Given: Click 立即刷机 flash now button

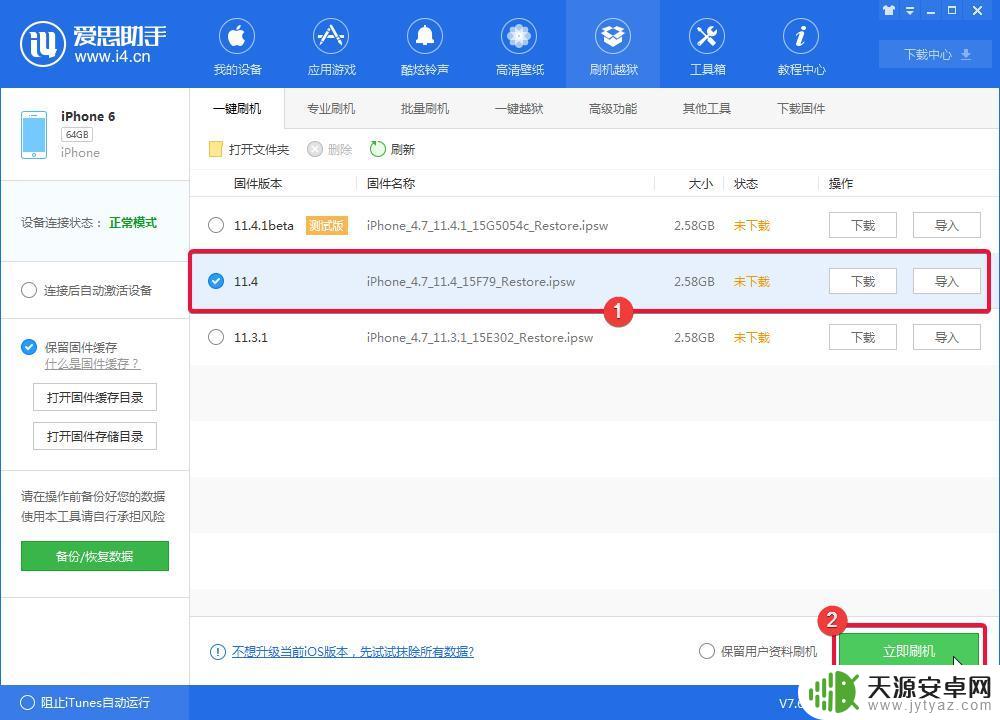Looking at the screenshot, I should (909, 651).
